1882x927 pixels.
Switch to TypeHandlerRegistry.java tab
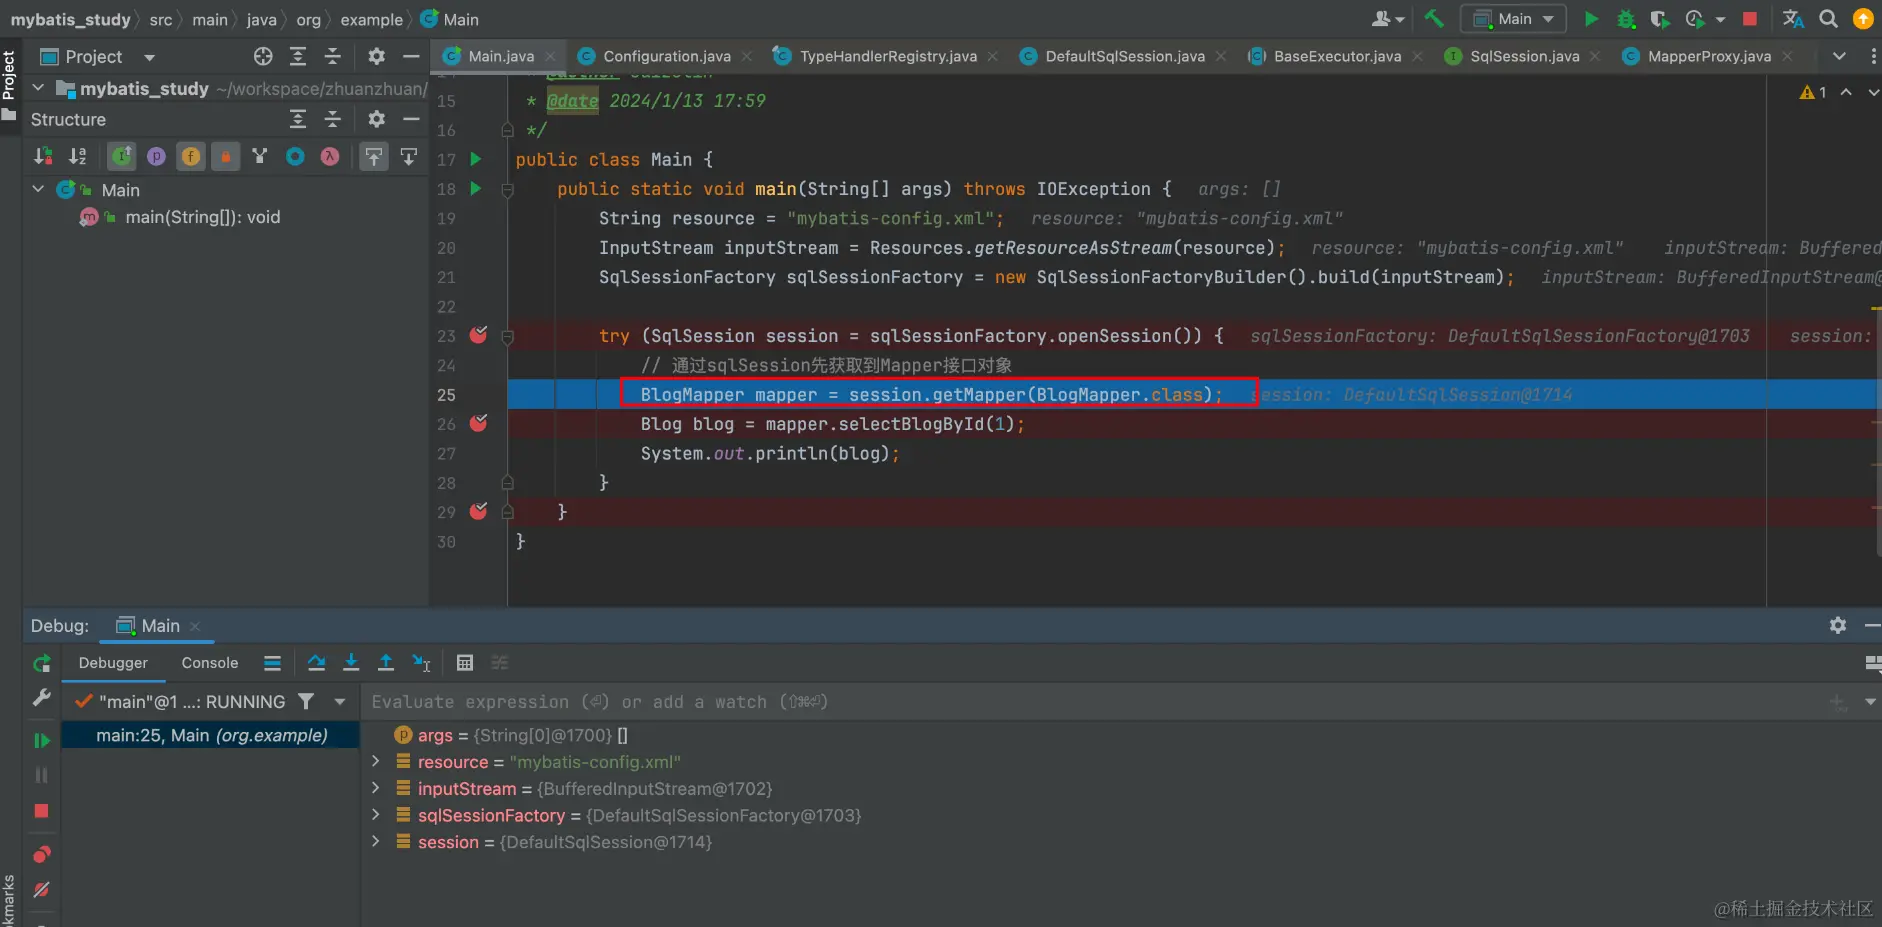point(888,56)
